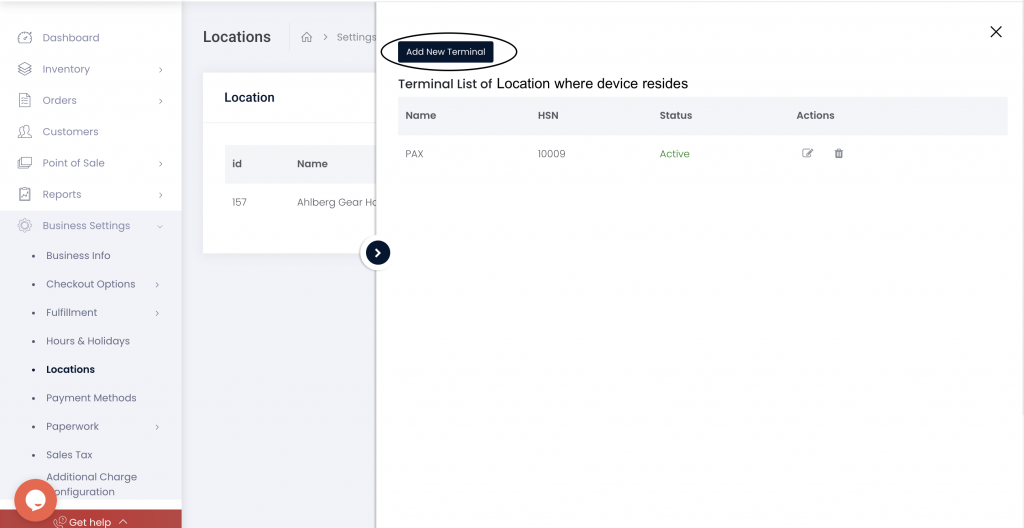Select the Sales Tax menu item
Screen dimensions: 1024x528
tap(69, 455)
